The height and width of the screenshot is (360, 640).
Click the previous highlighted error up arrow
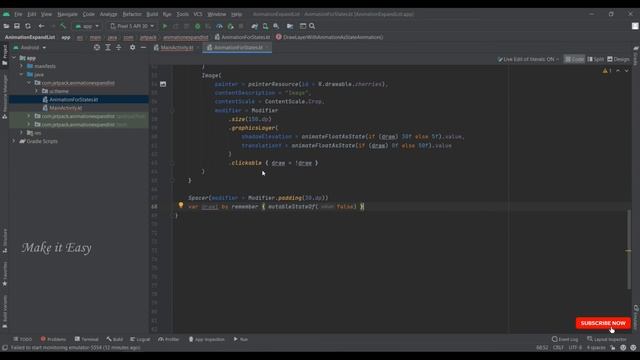click(618, 71)
